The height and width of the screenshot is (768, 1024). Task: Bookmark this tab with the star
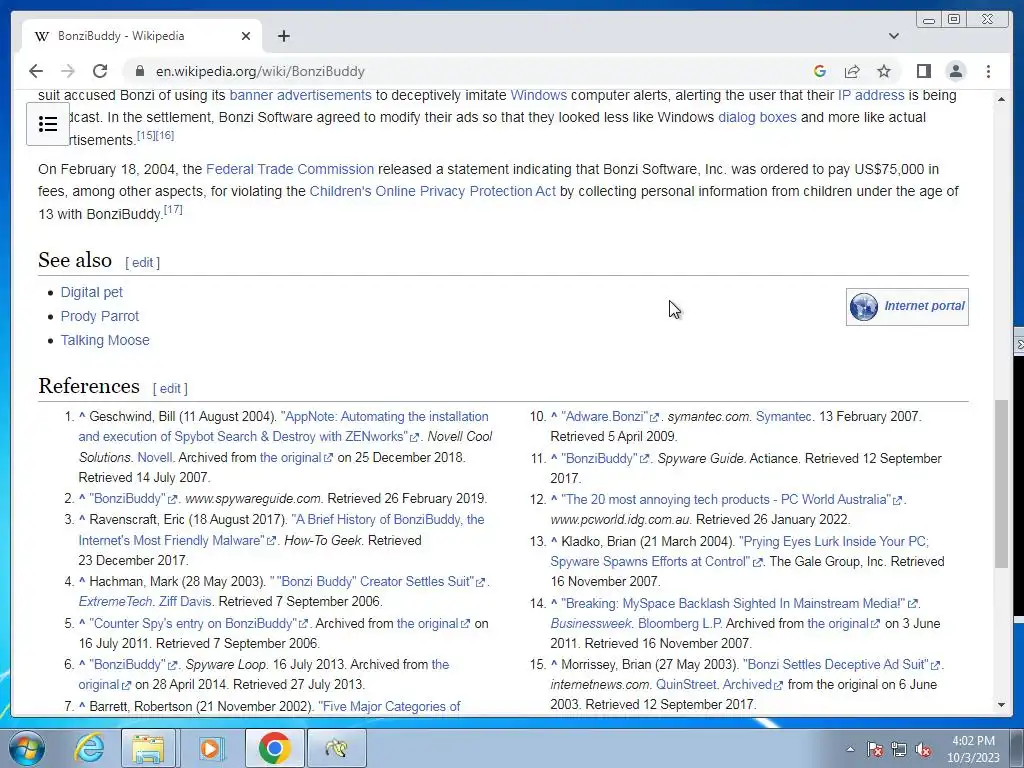(x=884, y=71)
